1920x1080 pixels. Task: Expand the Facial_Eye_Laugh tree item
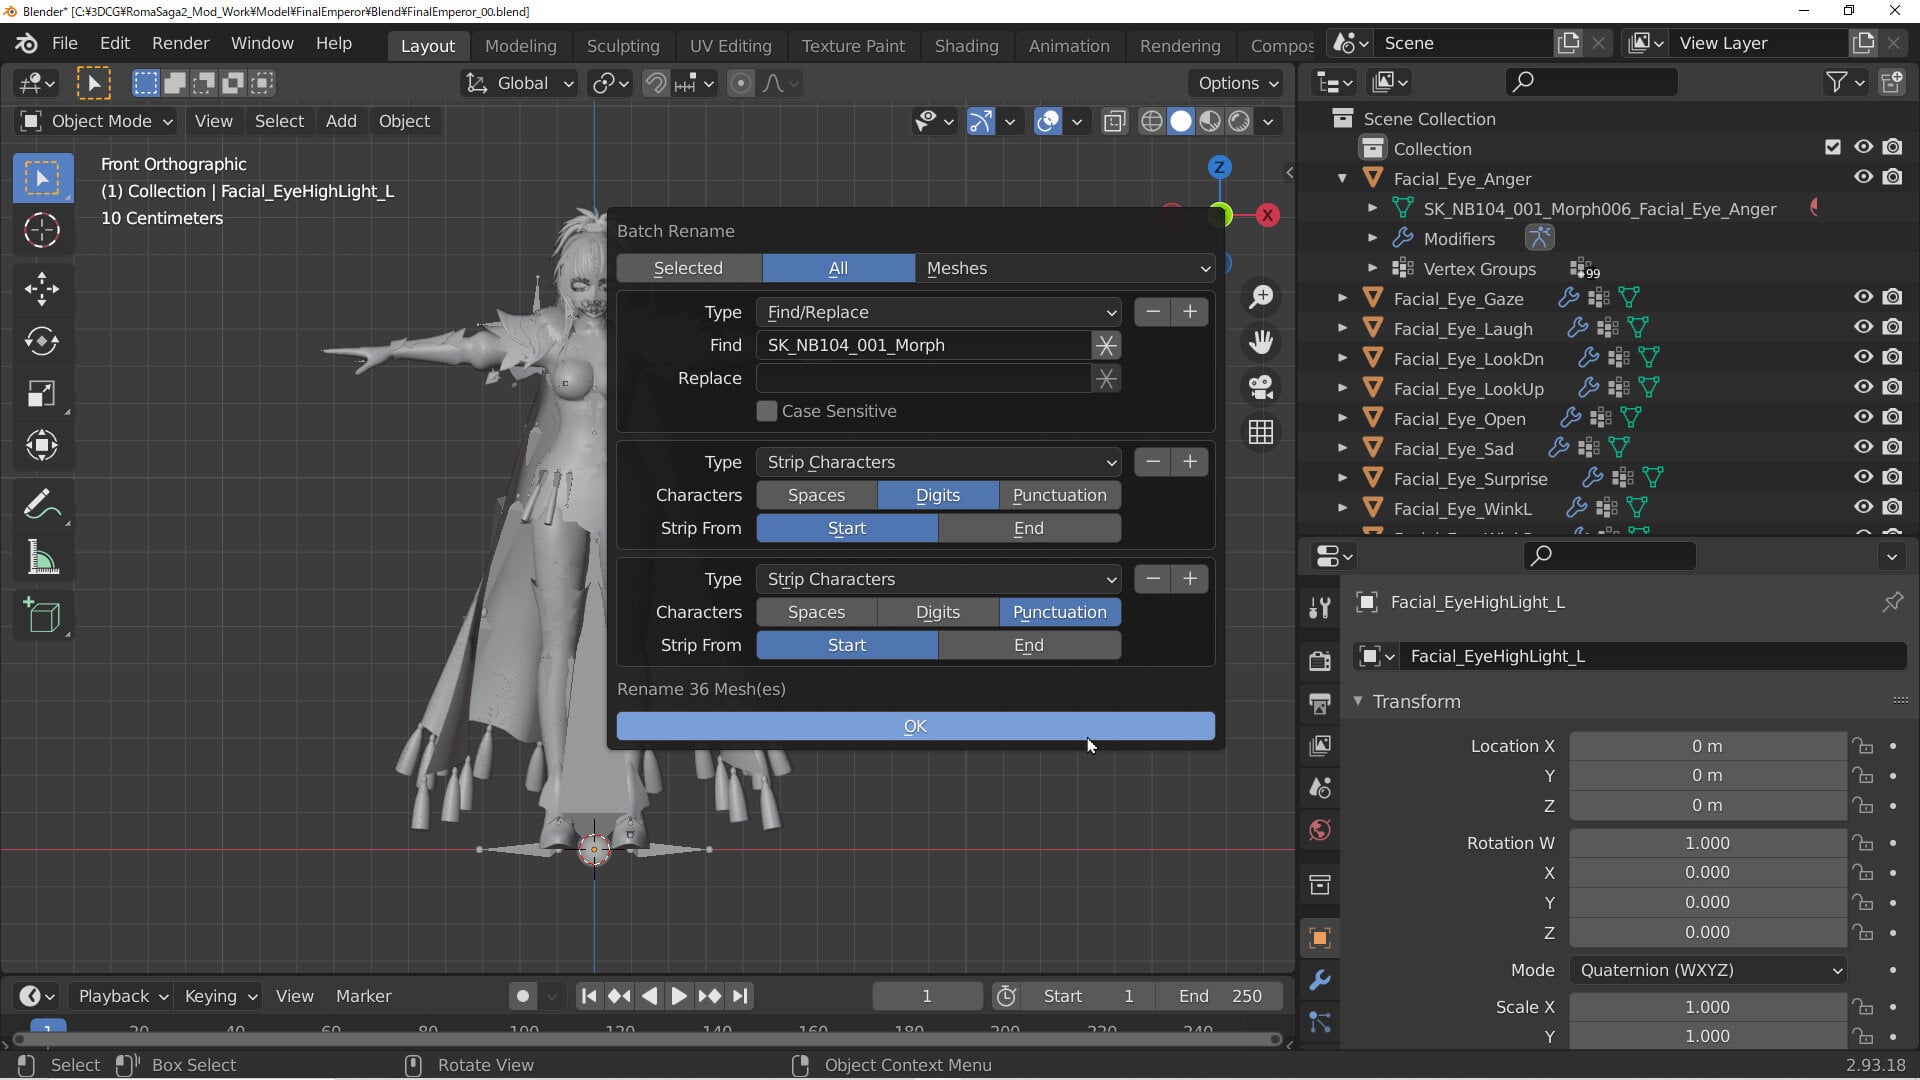(x=1343, y=328)
